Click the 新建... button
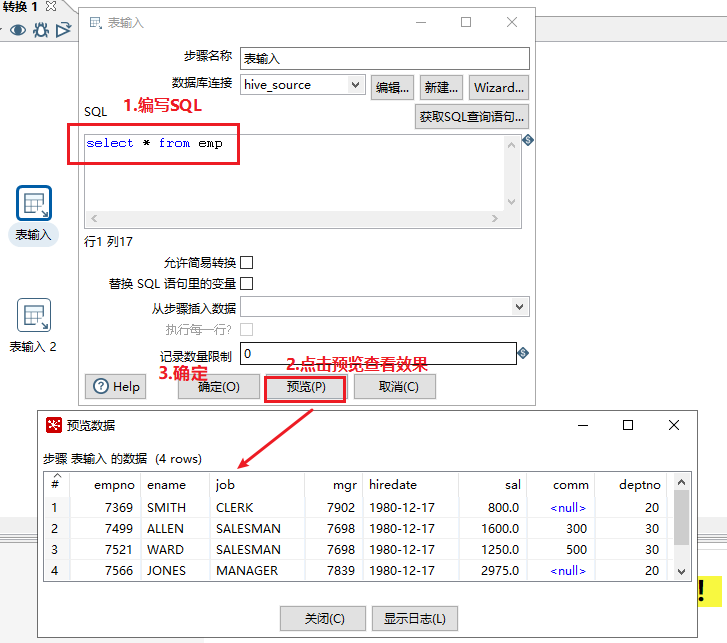 (x=441, y=88)
